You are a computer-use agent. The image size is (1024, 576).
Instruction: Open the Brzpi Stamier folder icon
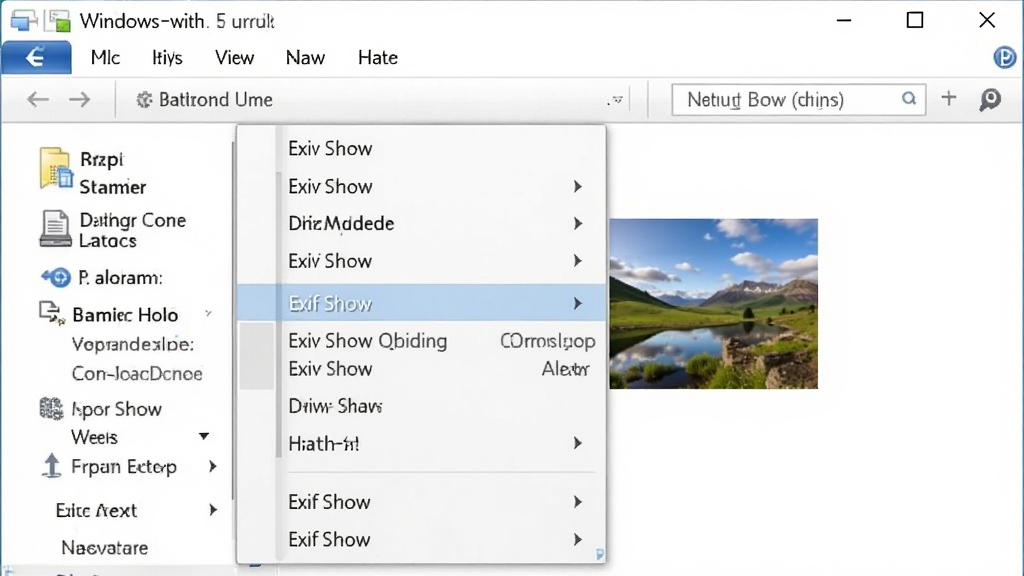(x=56, y=169)
